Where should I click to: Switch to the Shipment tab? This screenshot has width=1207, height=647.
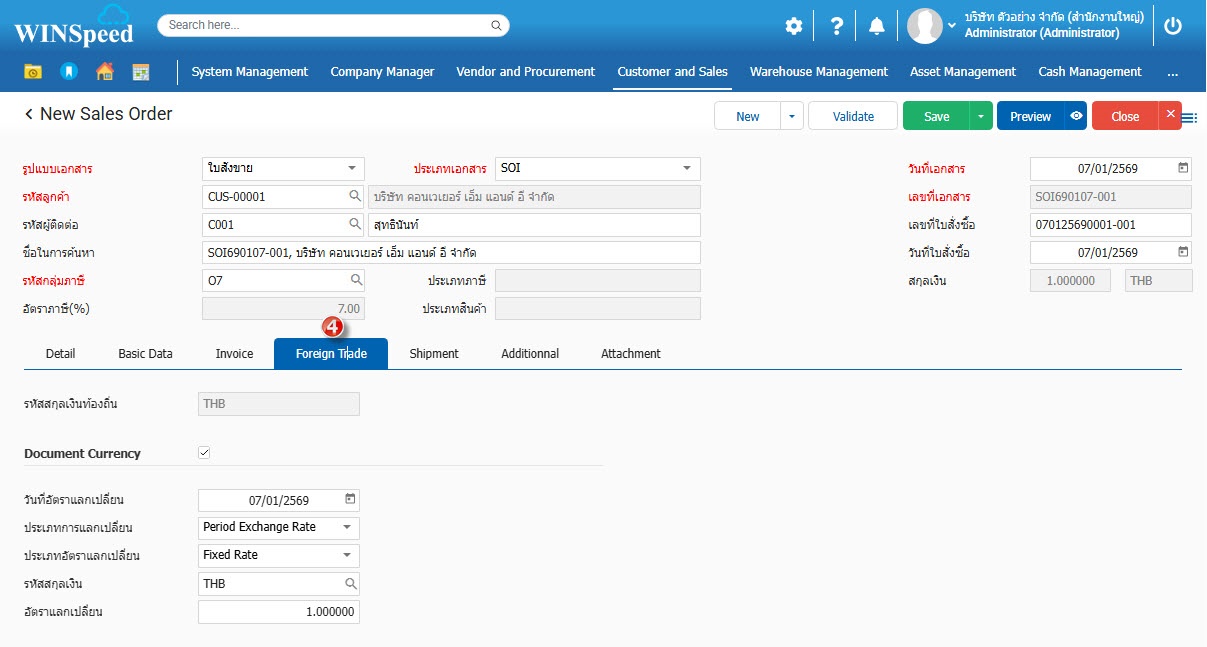pos(434,354)
